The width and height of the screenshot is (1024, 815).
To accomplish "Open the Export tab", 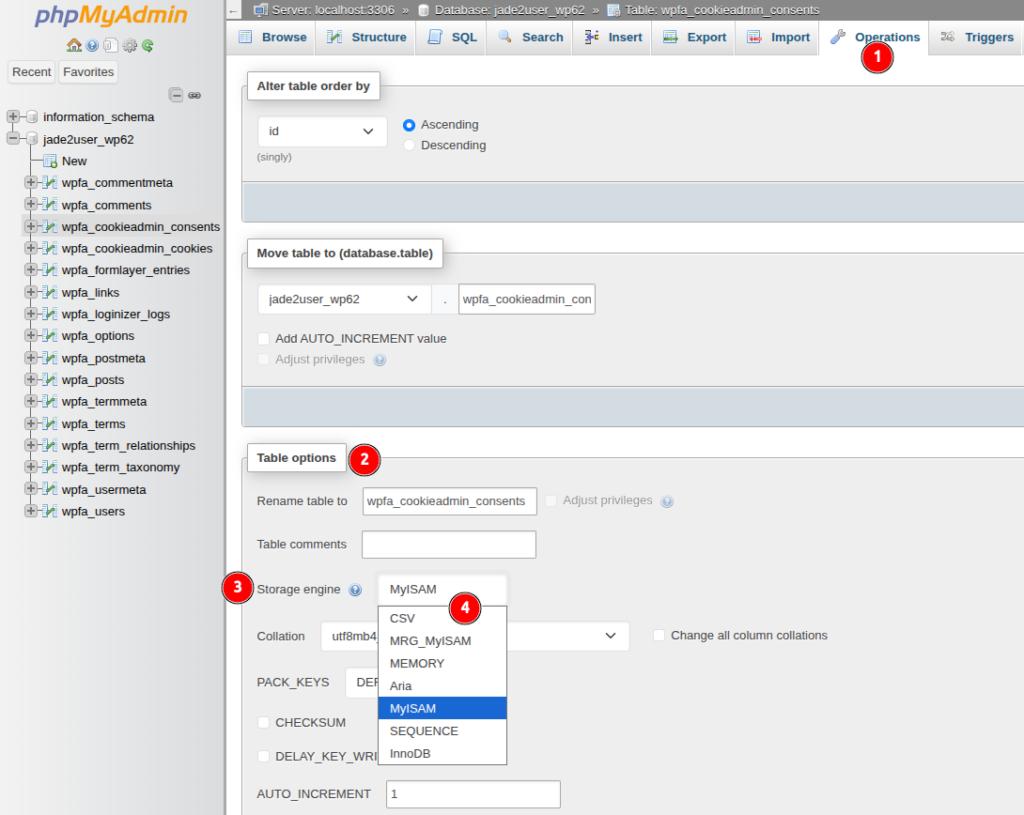I will pyautogui.click(x=694, y=37).
